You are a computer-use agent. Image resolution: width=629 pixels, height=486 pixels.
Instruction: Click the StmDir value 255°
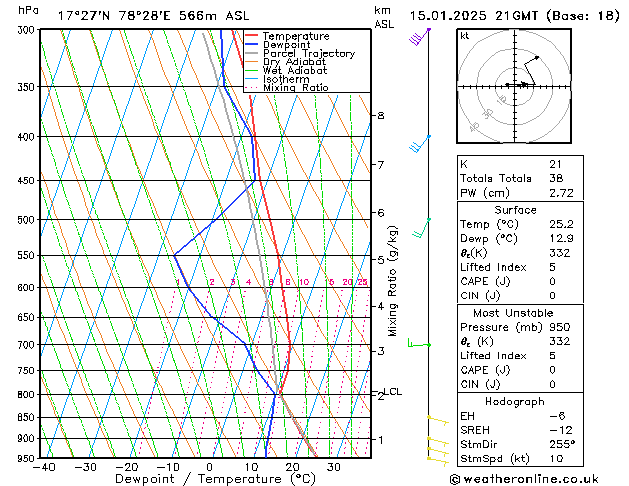pos(562,444)
